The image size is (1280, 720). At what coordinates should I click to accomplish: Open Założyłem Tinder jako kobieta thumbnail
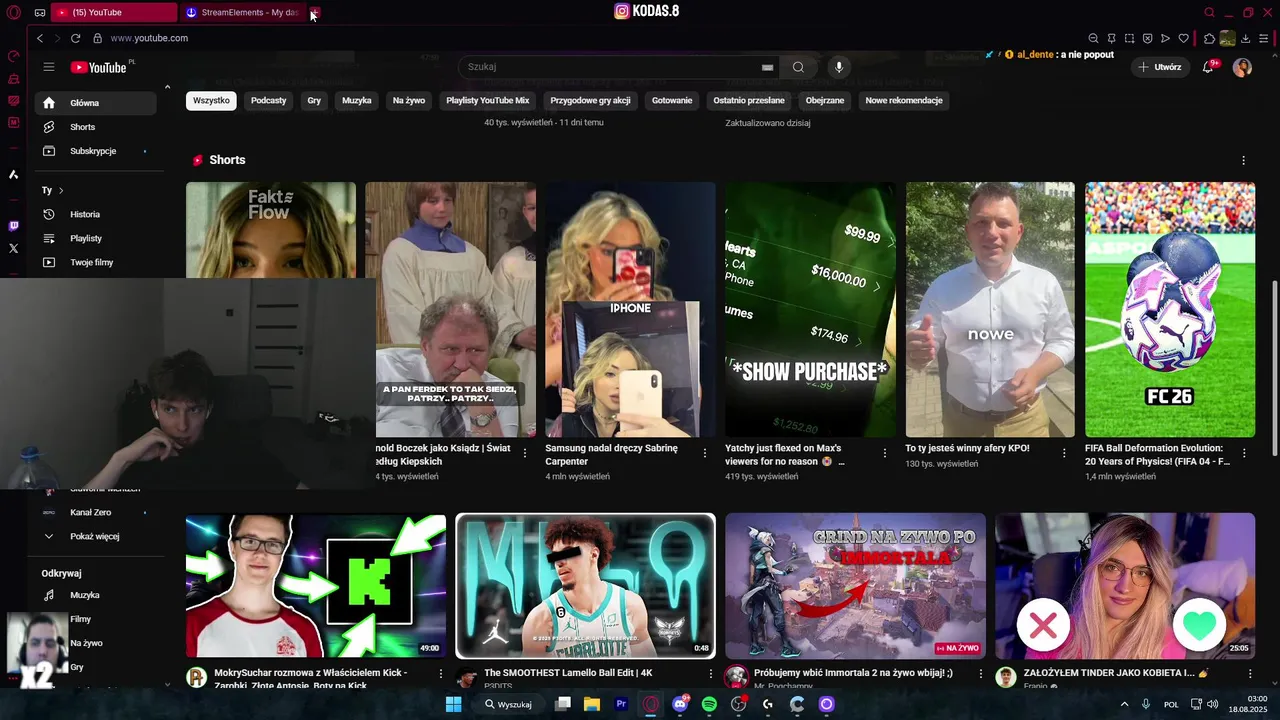1125,586
